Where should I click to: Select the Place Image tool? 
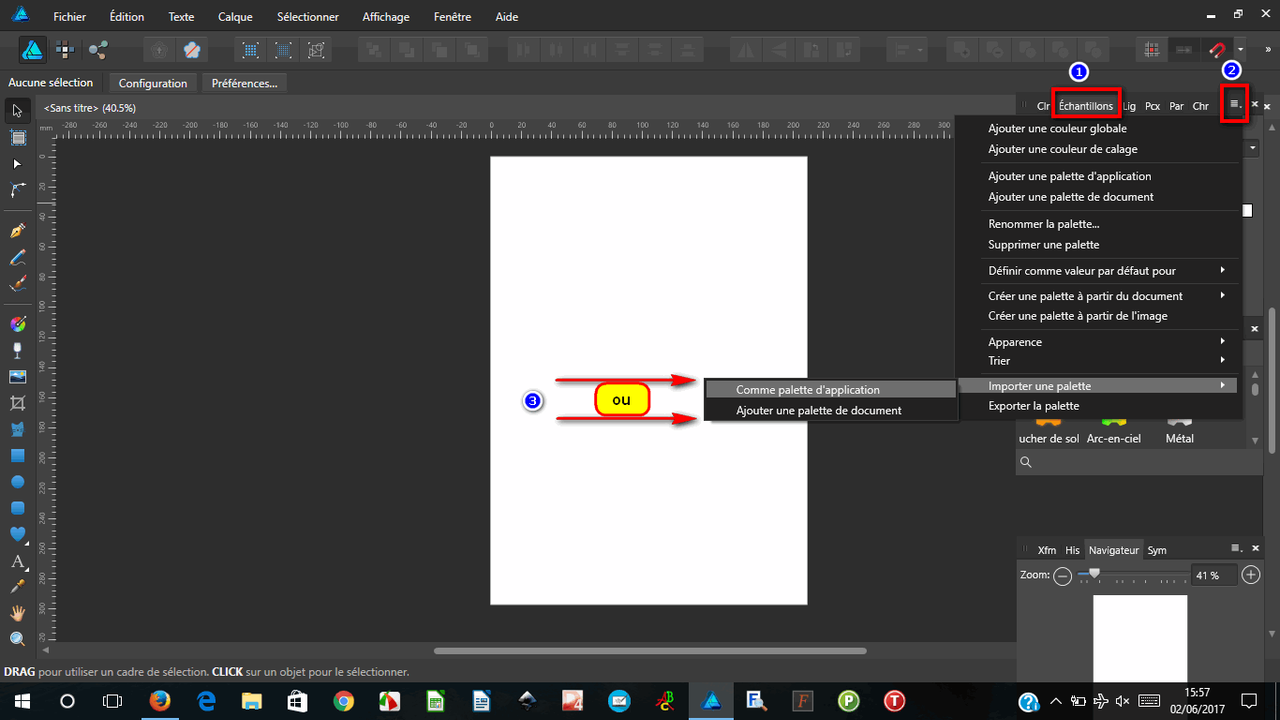(x=17, y=377)
